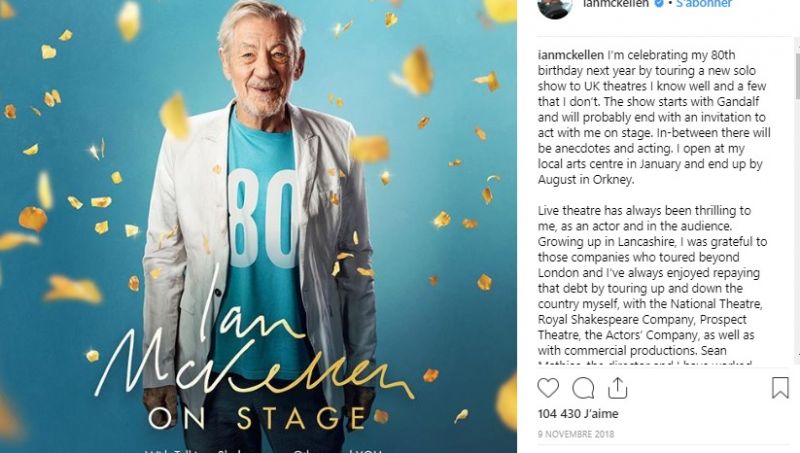
Task: Click the first caption paragraph about 80th birthday
Action: [653, 117]
